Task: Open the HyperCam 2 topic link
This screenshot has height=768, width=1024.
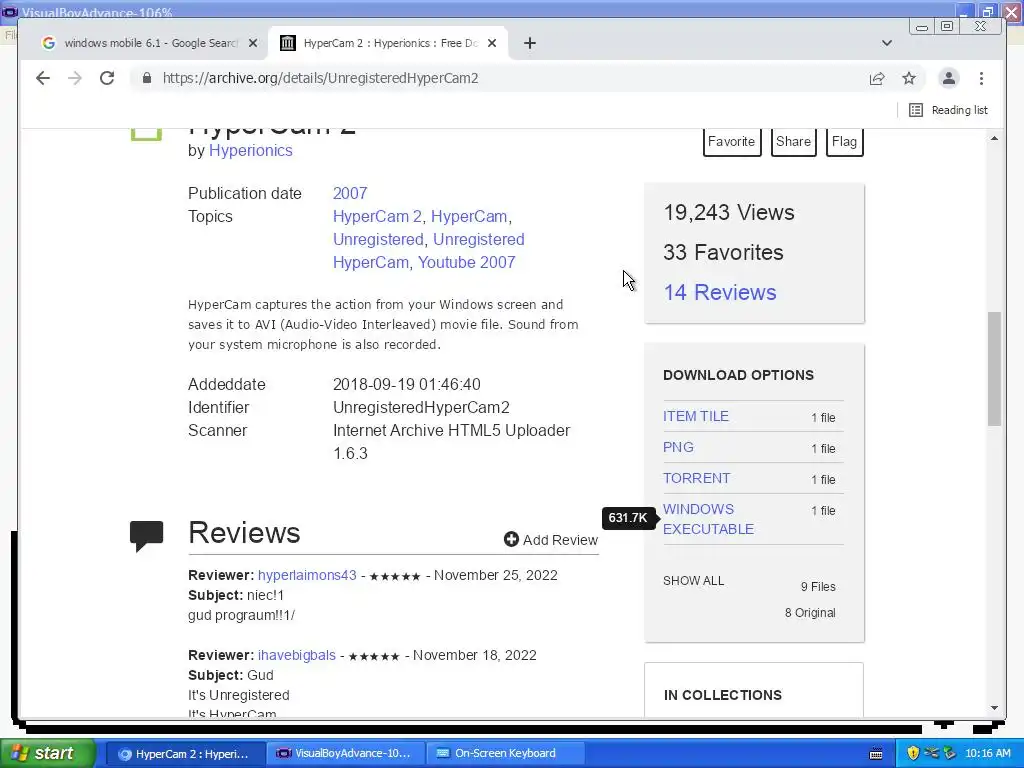Action: coord(377,216)
